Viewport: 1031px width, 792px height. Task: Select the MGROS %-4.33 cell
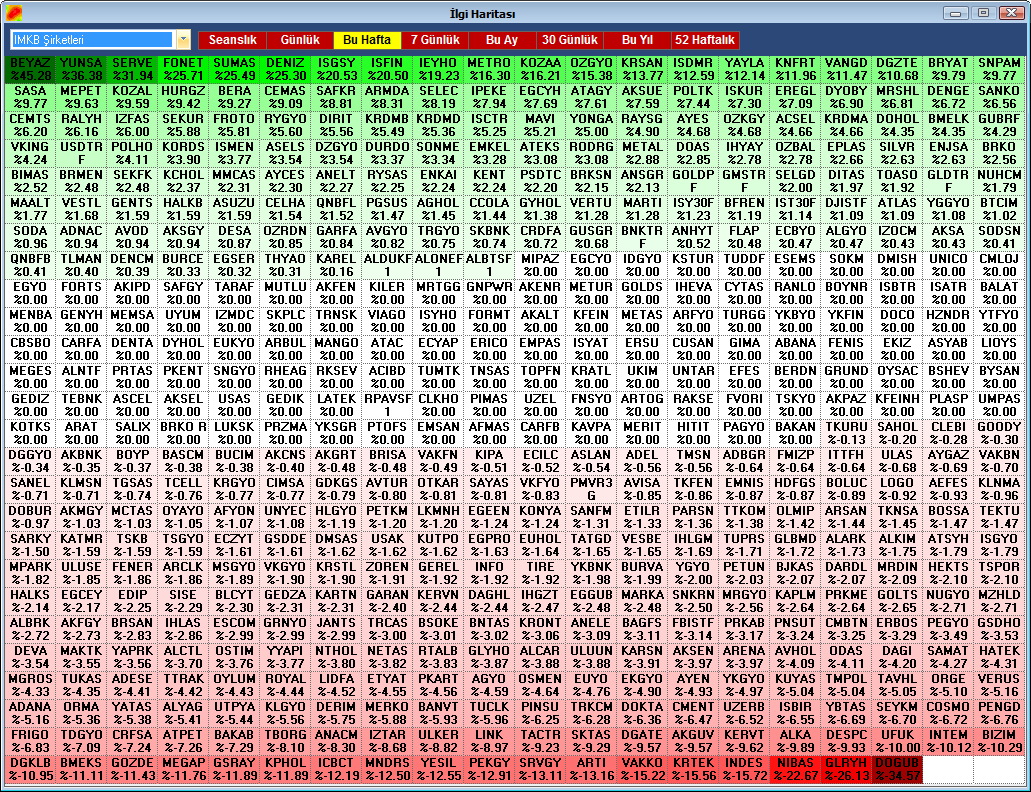click(x=30, y=685)
